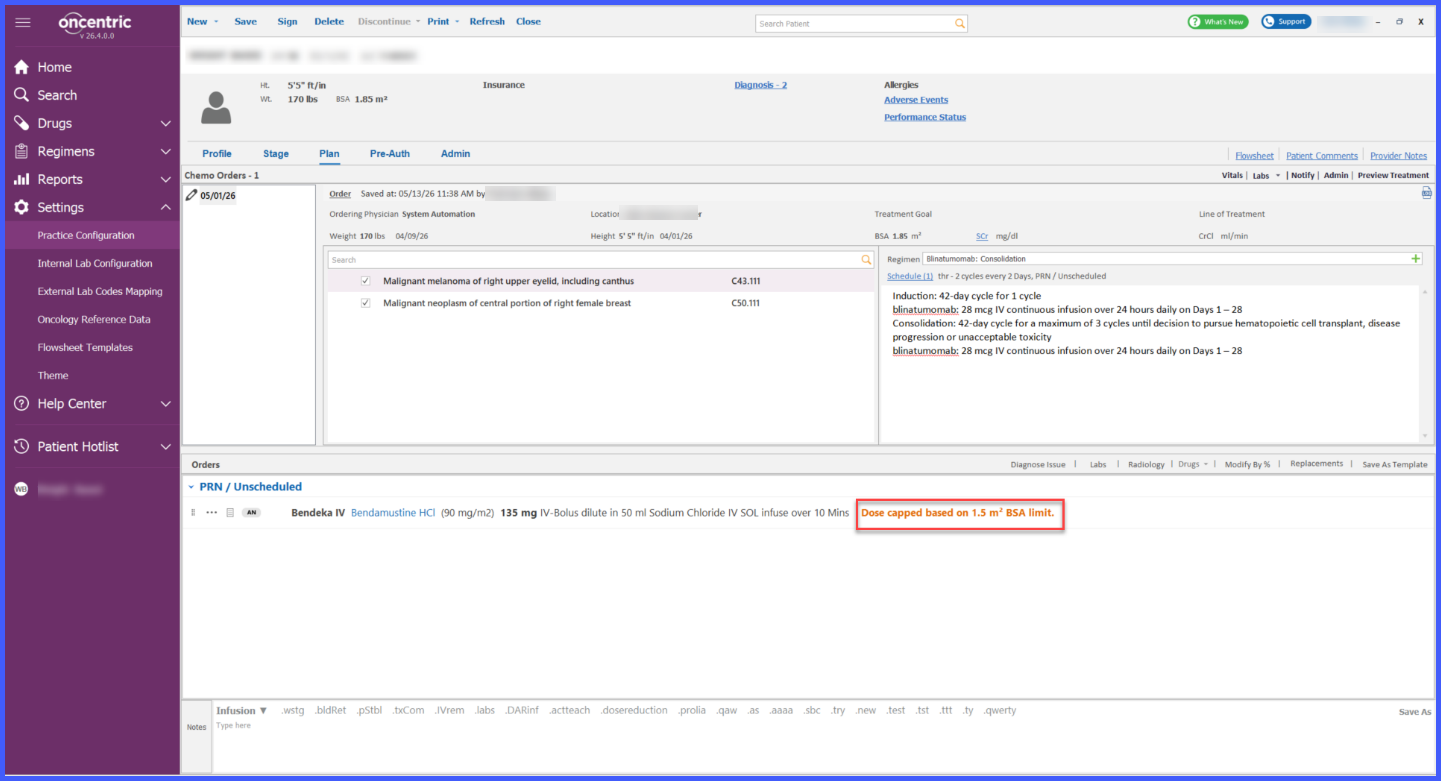Click the document icon at order top right
Screen dimensions: 1441x781
1426,193
